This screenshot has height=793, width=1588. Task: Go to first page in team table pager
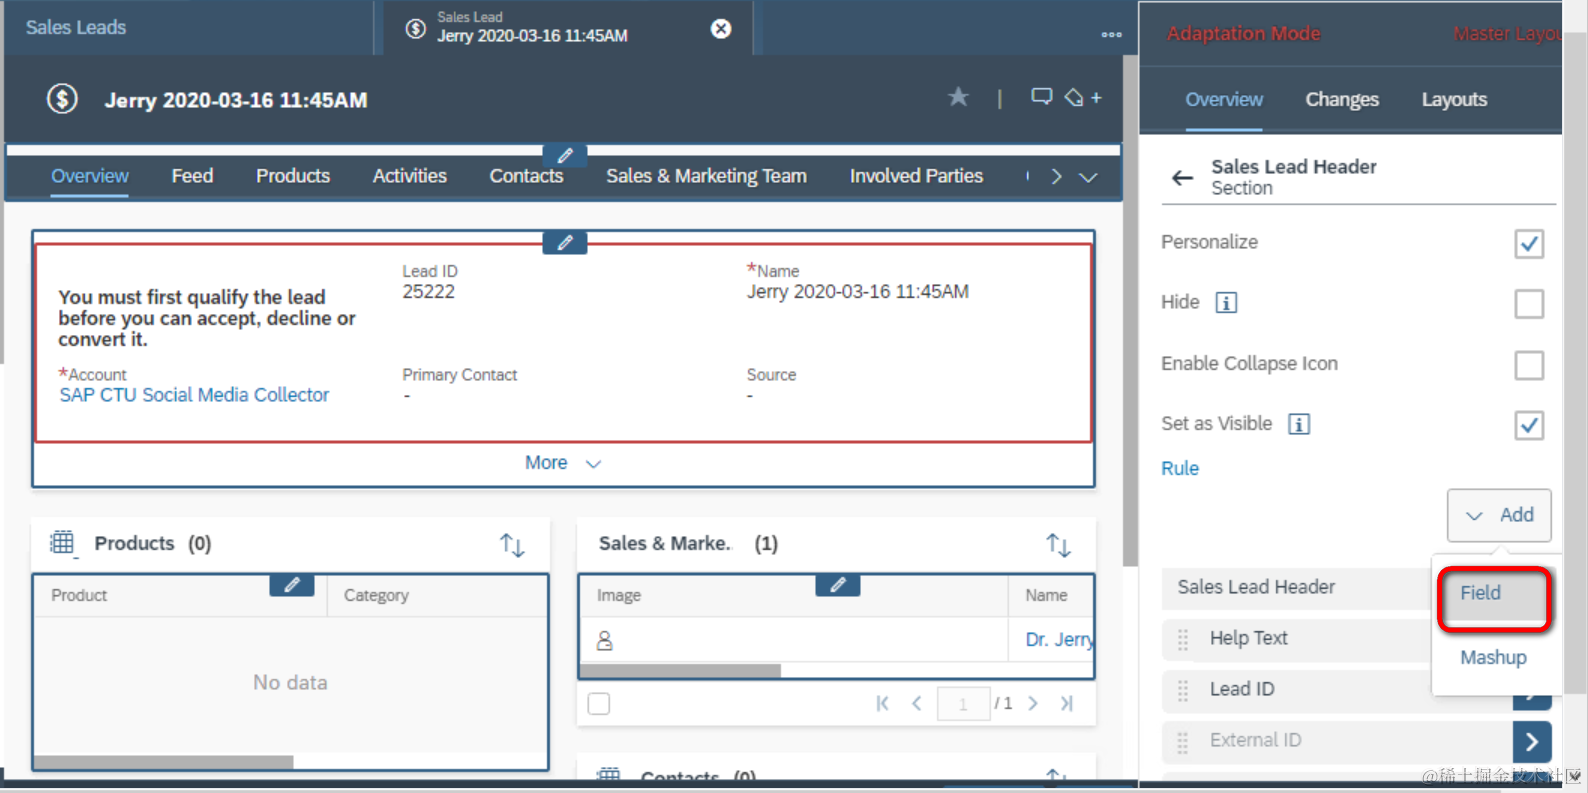[882, 703]
